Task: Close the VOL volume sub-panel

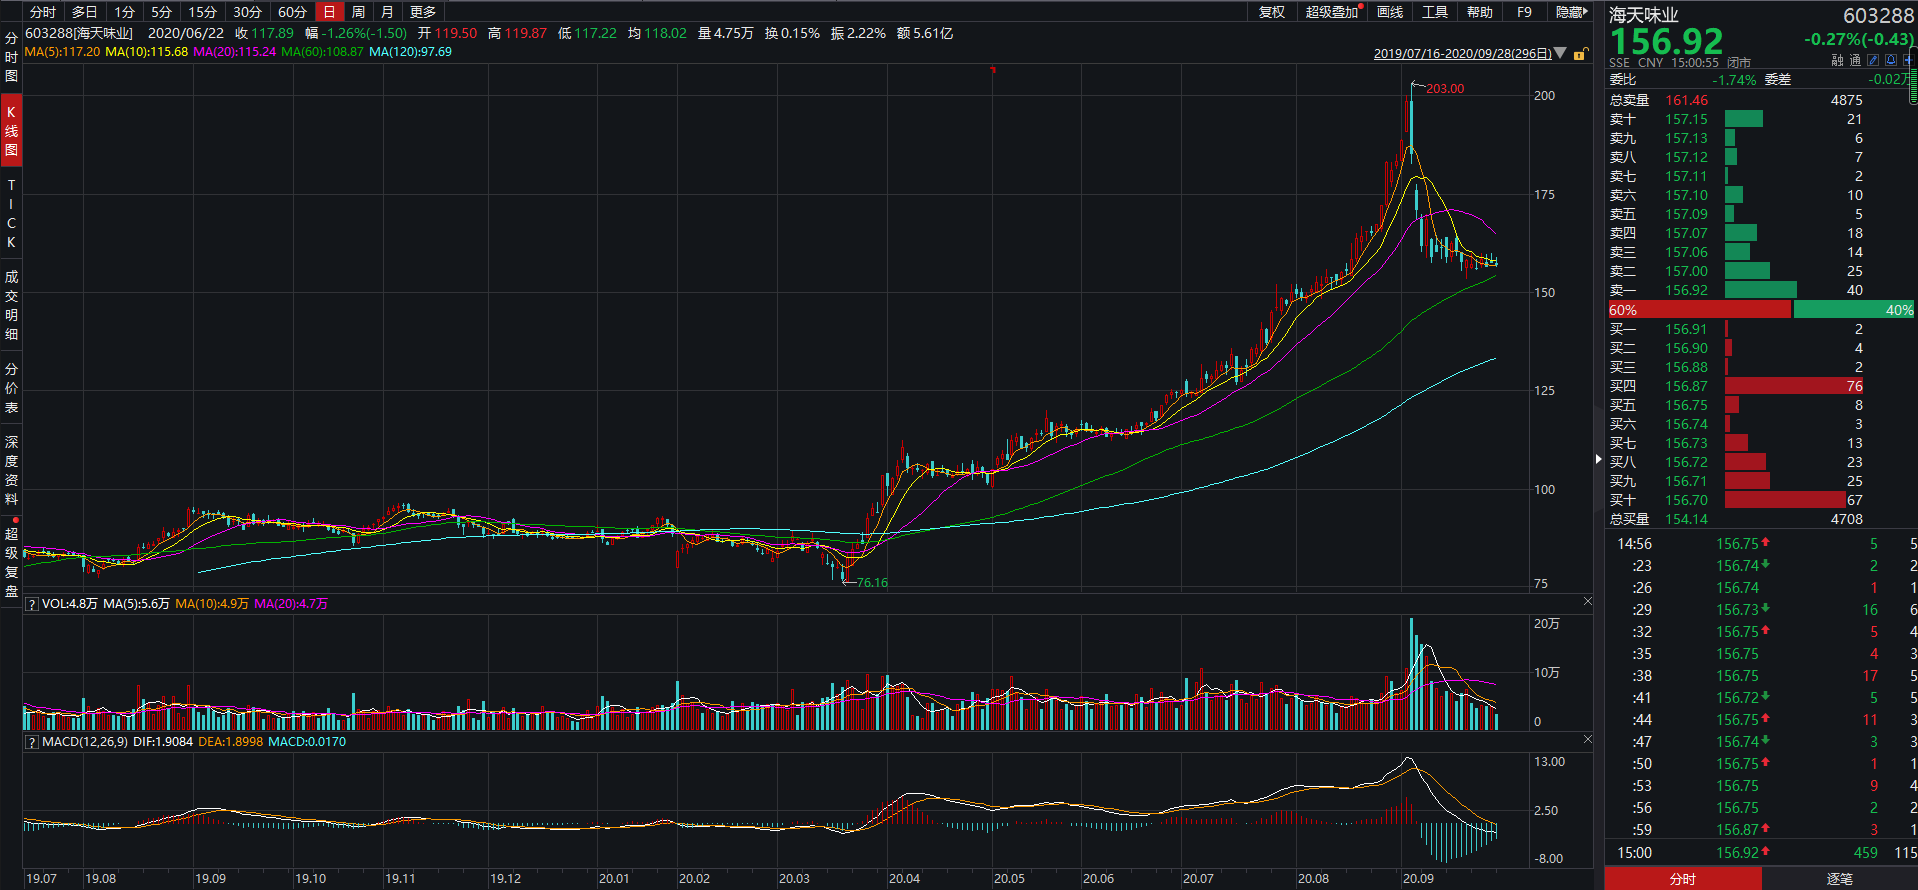Action: 1587,601
